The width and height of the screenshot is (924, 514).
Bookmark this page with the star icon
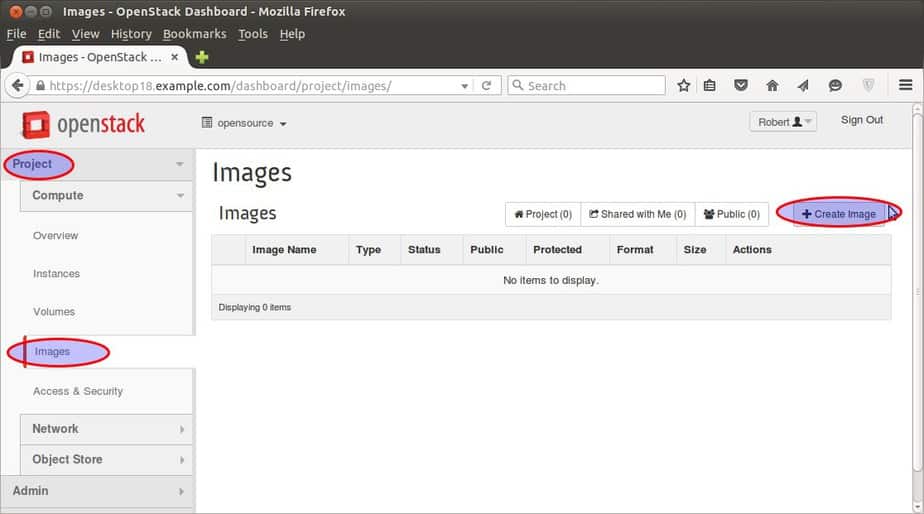pyautogui.click(x=684, y=85)
